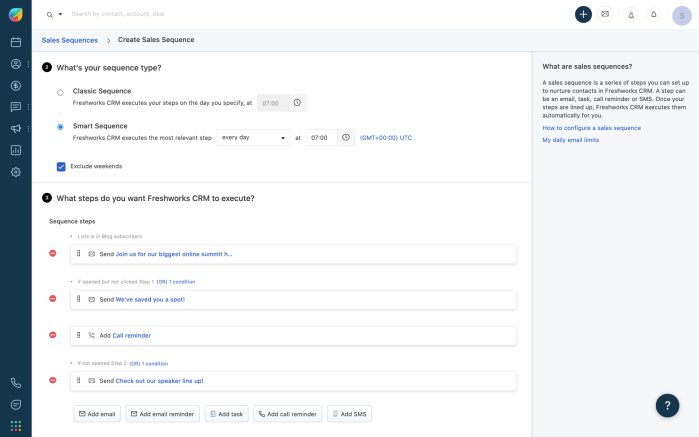This screenshot has width=699, height=437.
Task: Click the (GMT+00:00) UTC timezone link
Action: (386, 138)
